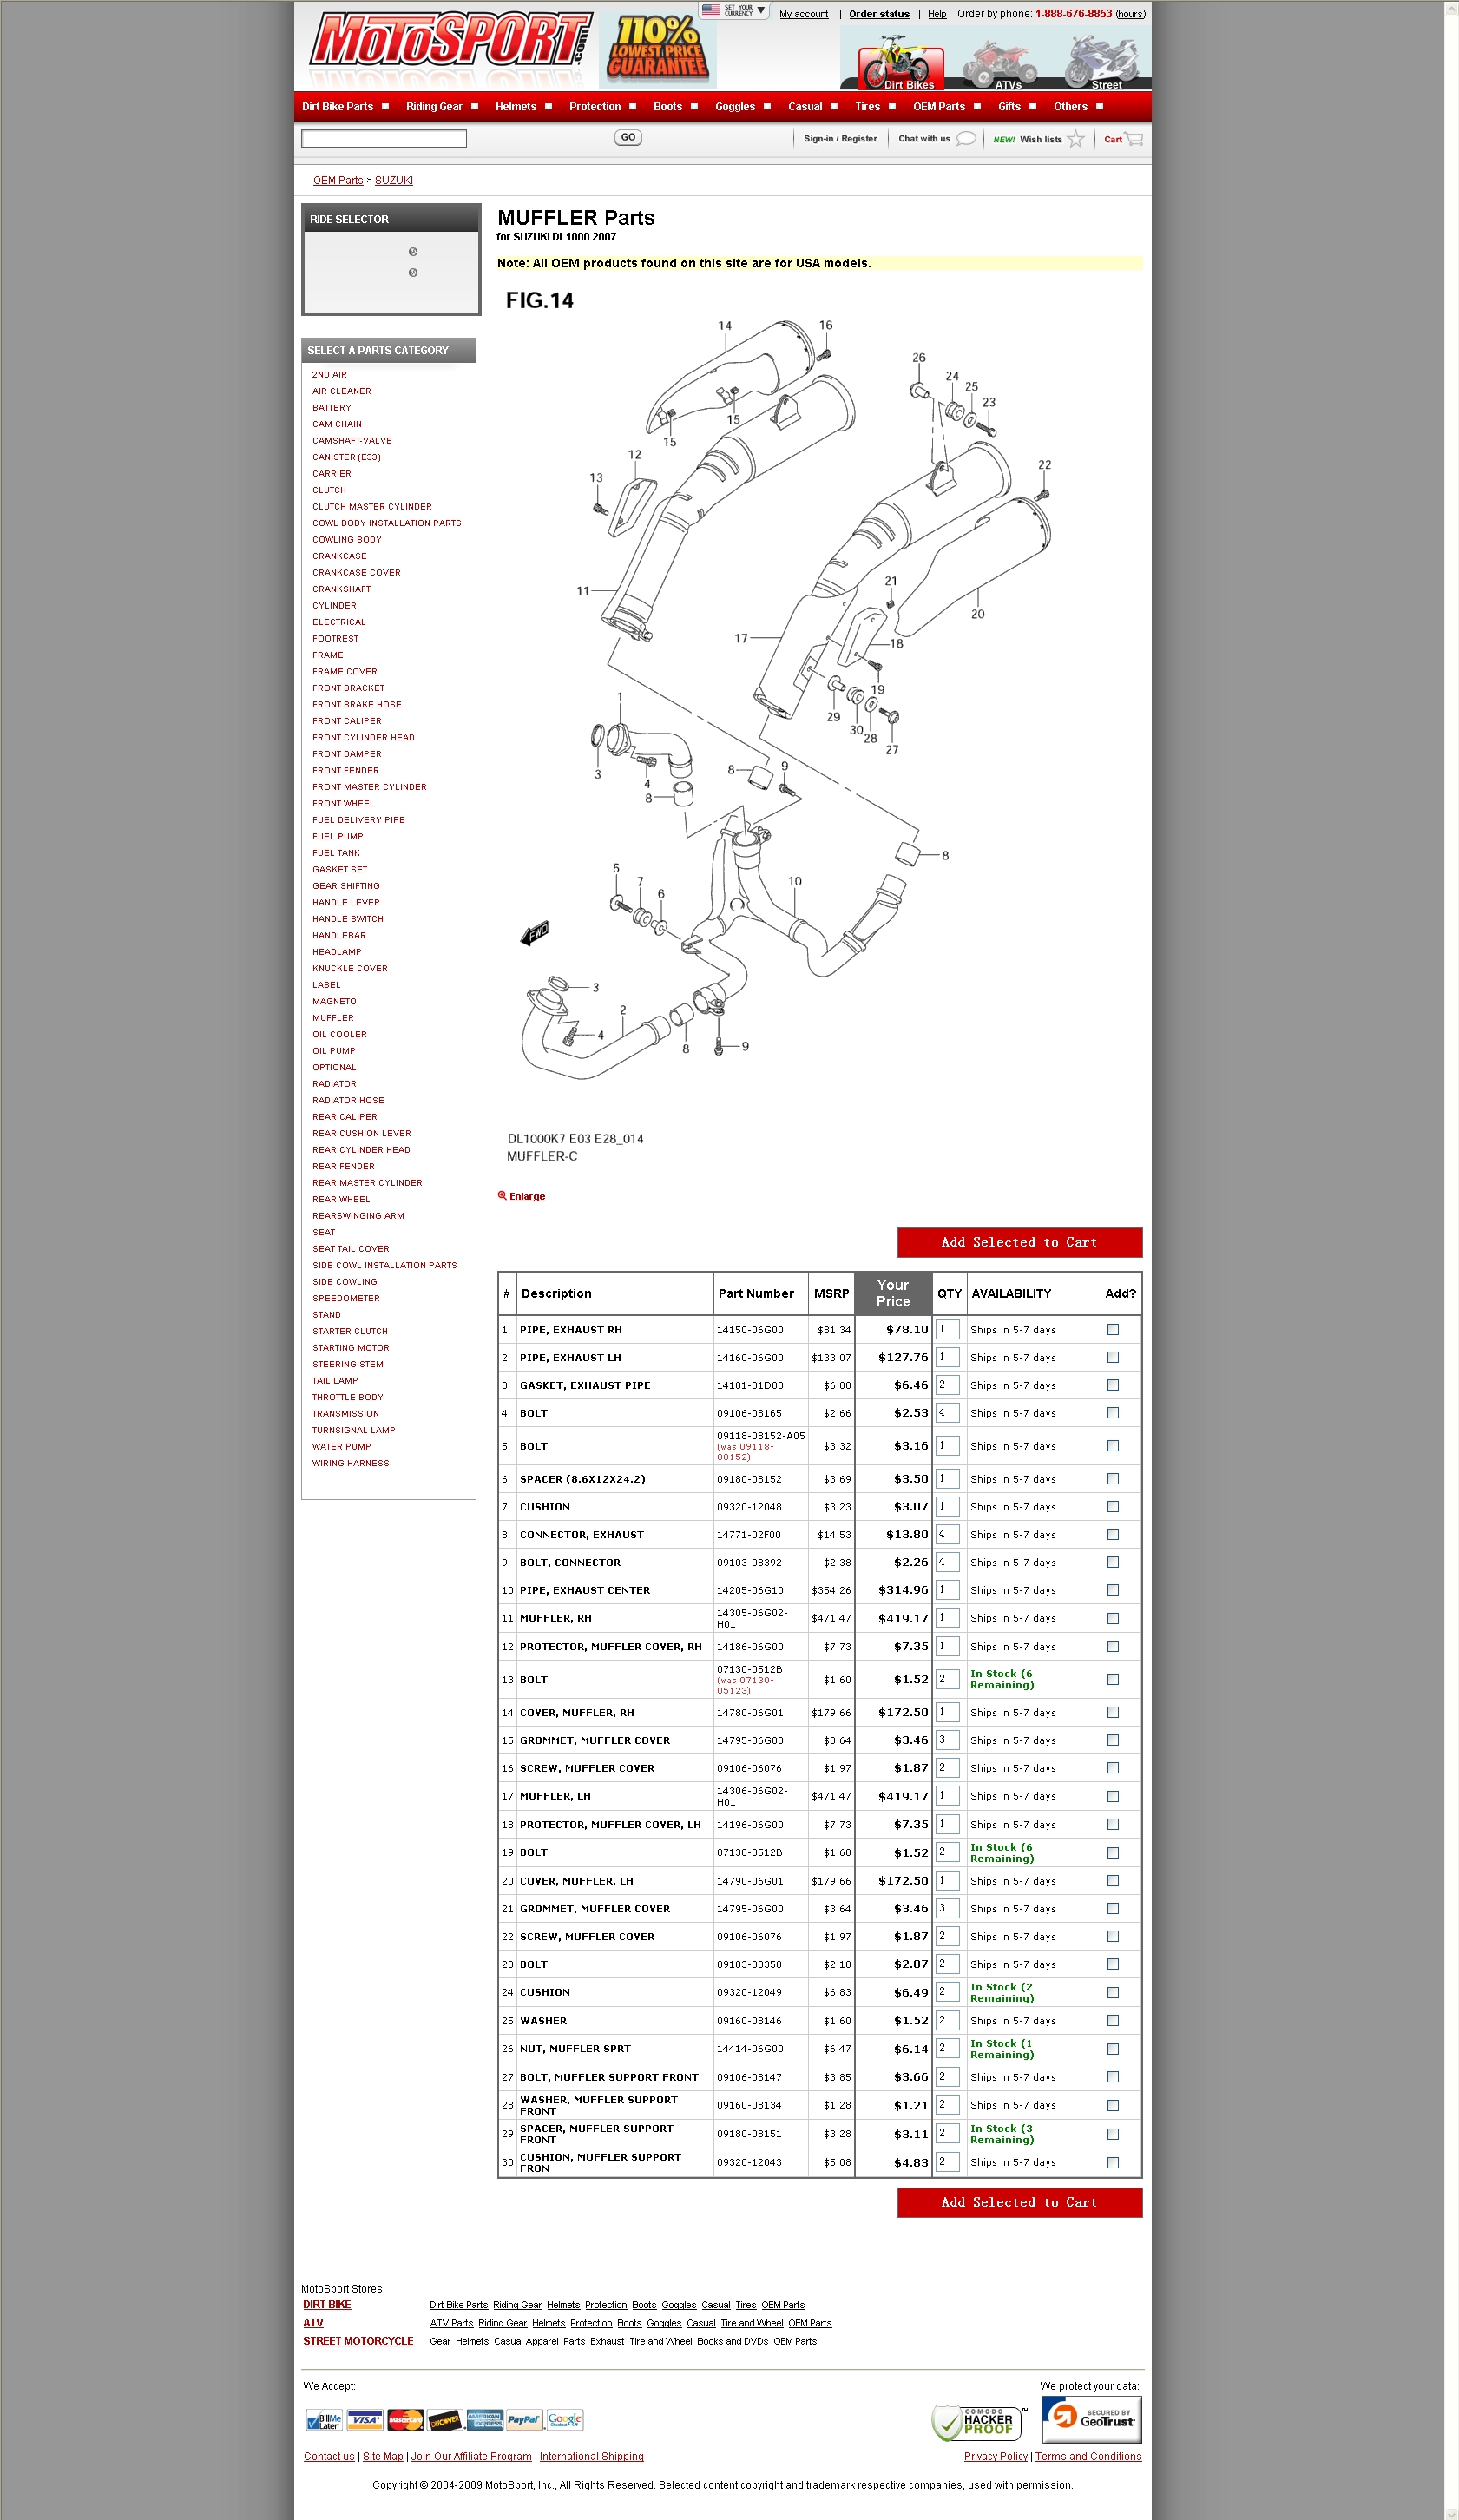Click the PayPal payment icon
Viewport: 1459px width, 2520px height.
(524, 2420)
